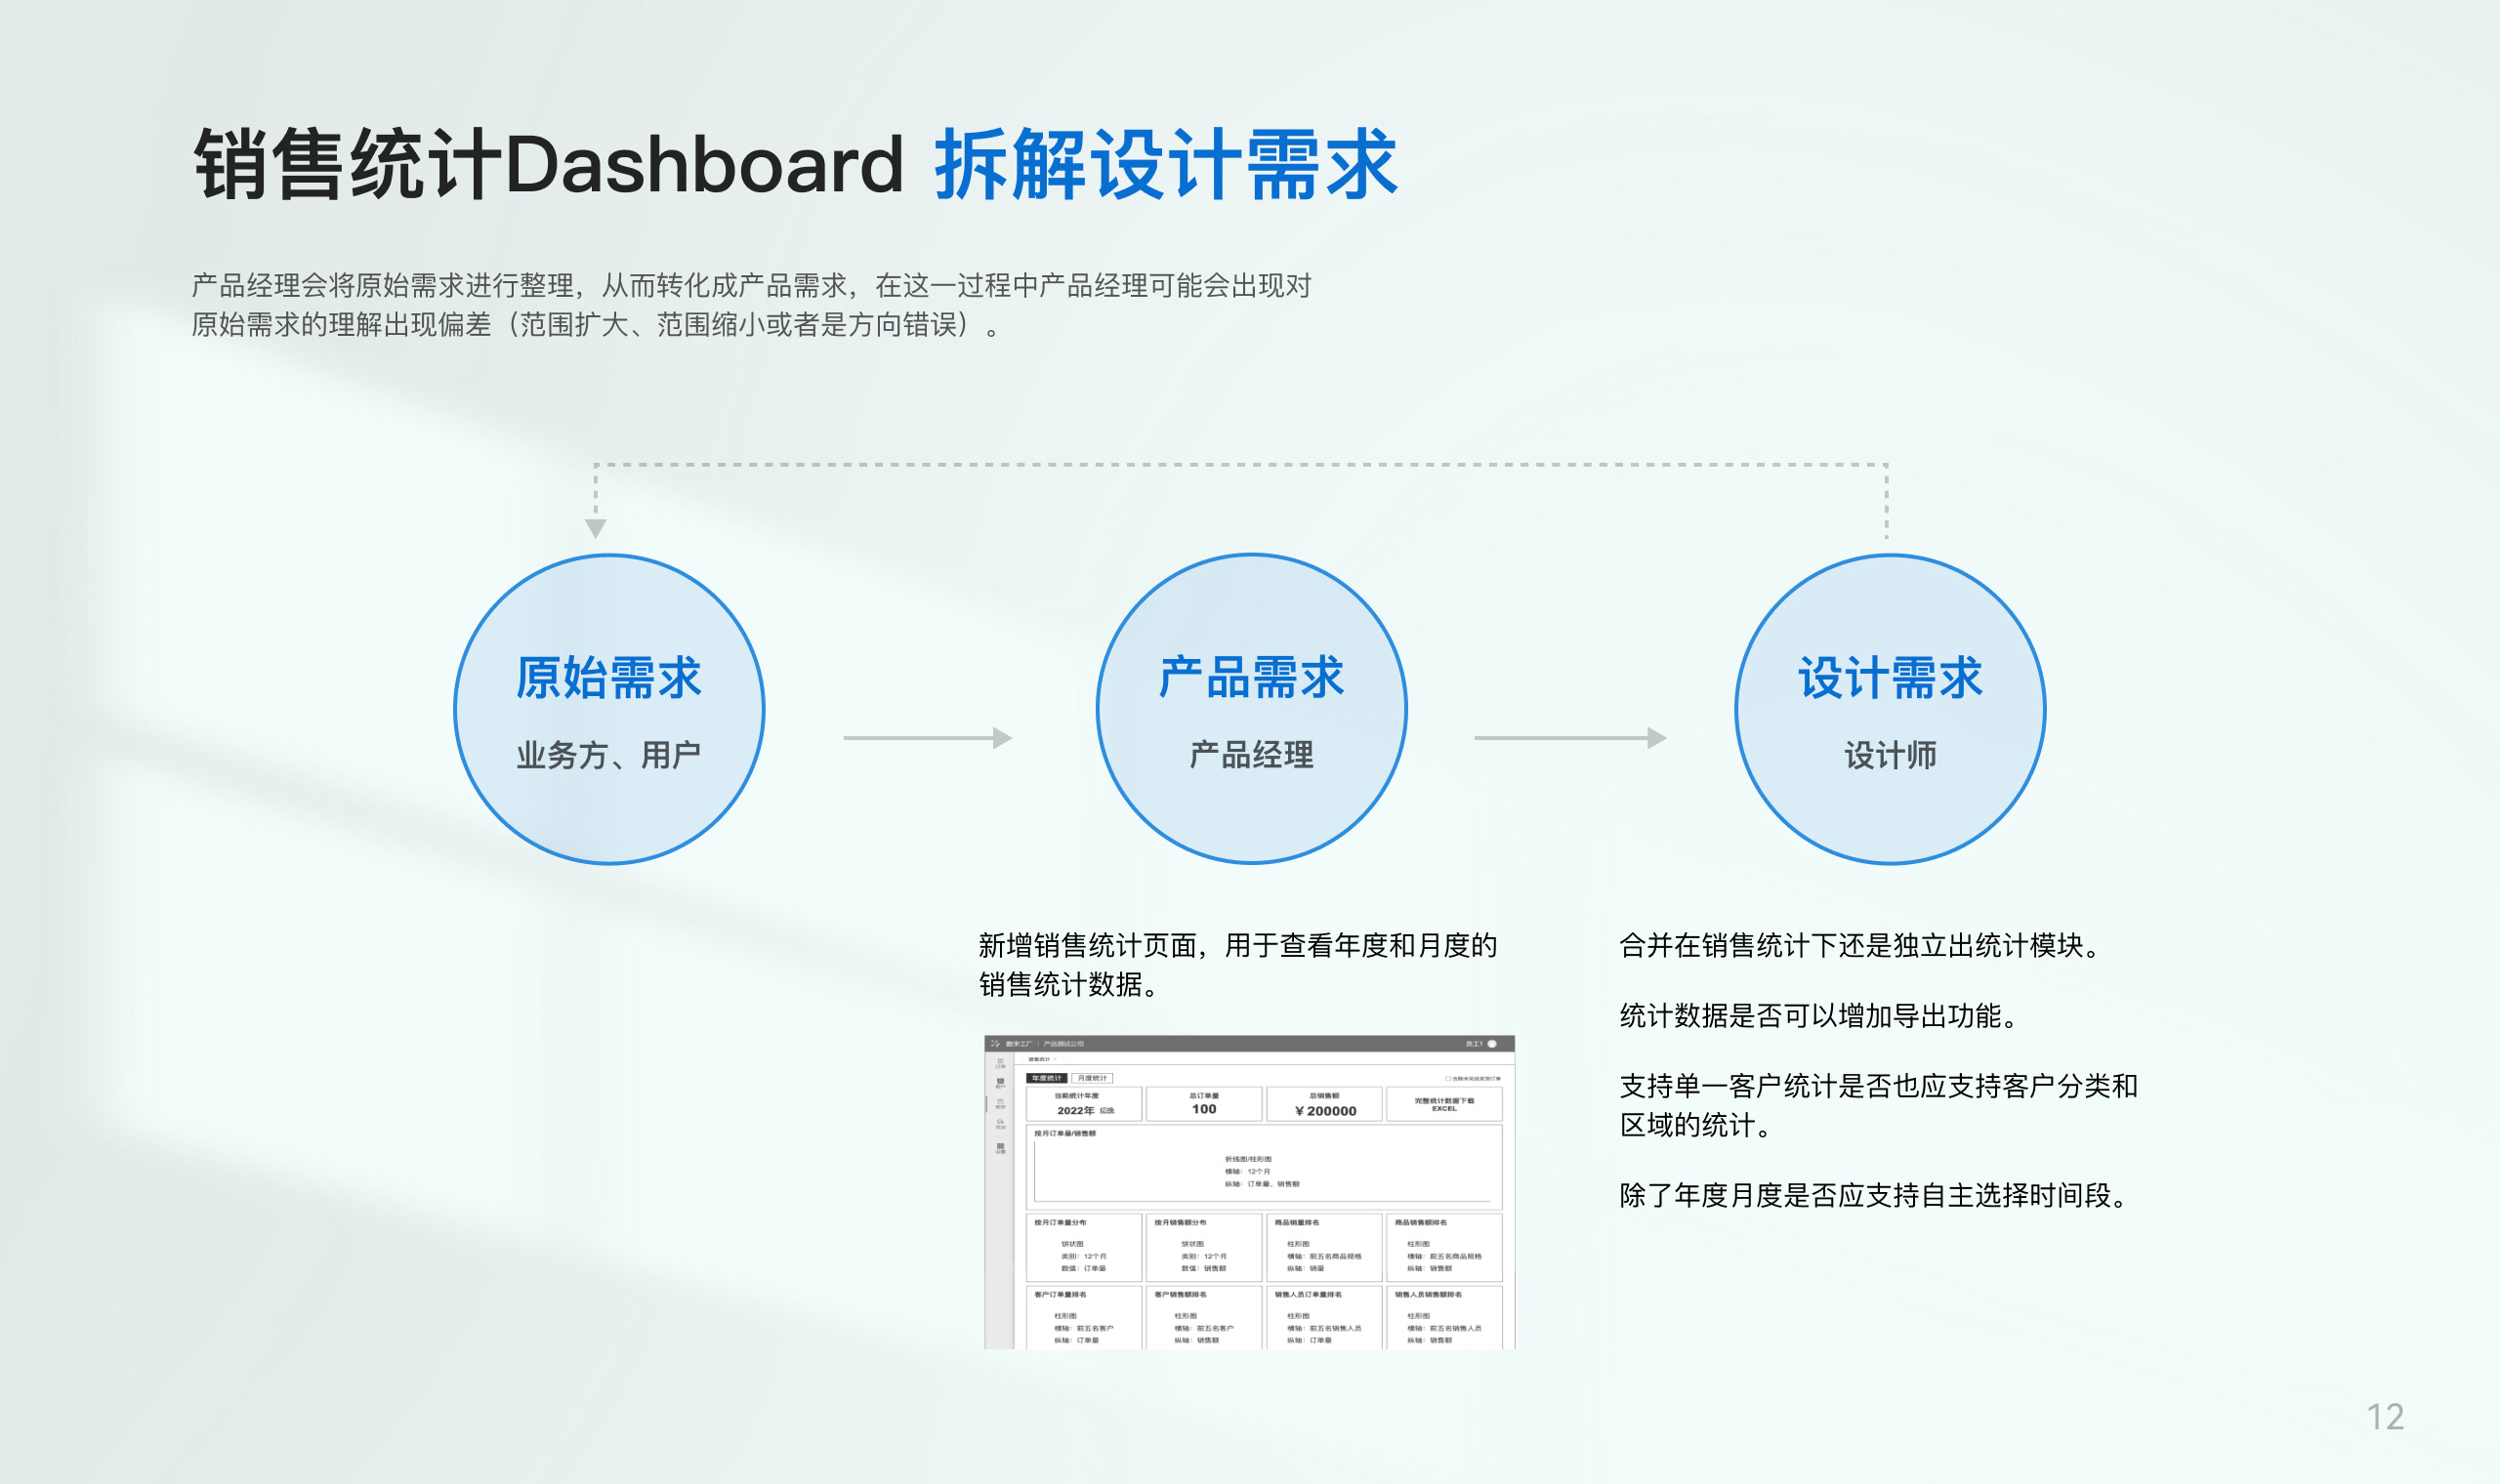Click the 按月订单量/销售额 chart area
Viewport: 2500px width, 1484px height.
pos(1264,1167)
